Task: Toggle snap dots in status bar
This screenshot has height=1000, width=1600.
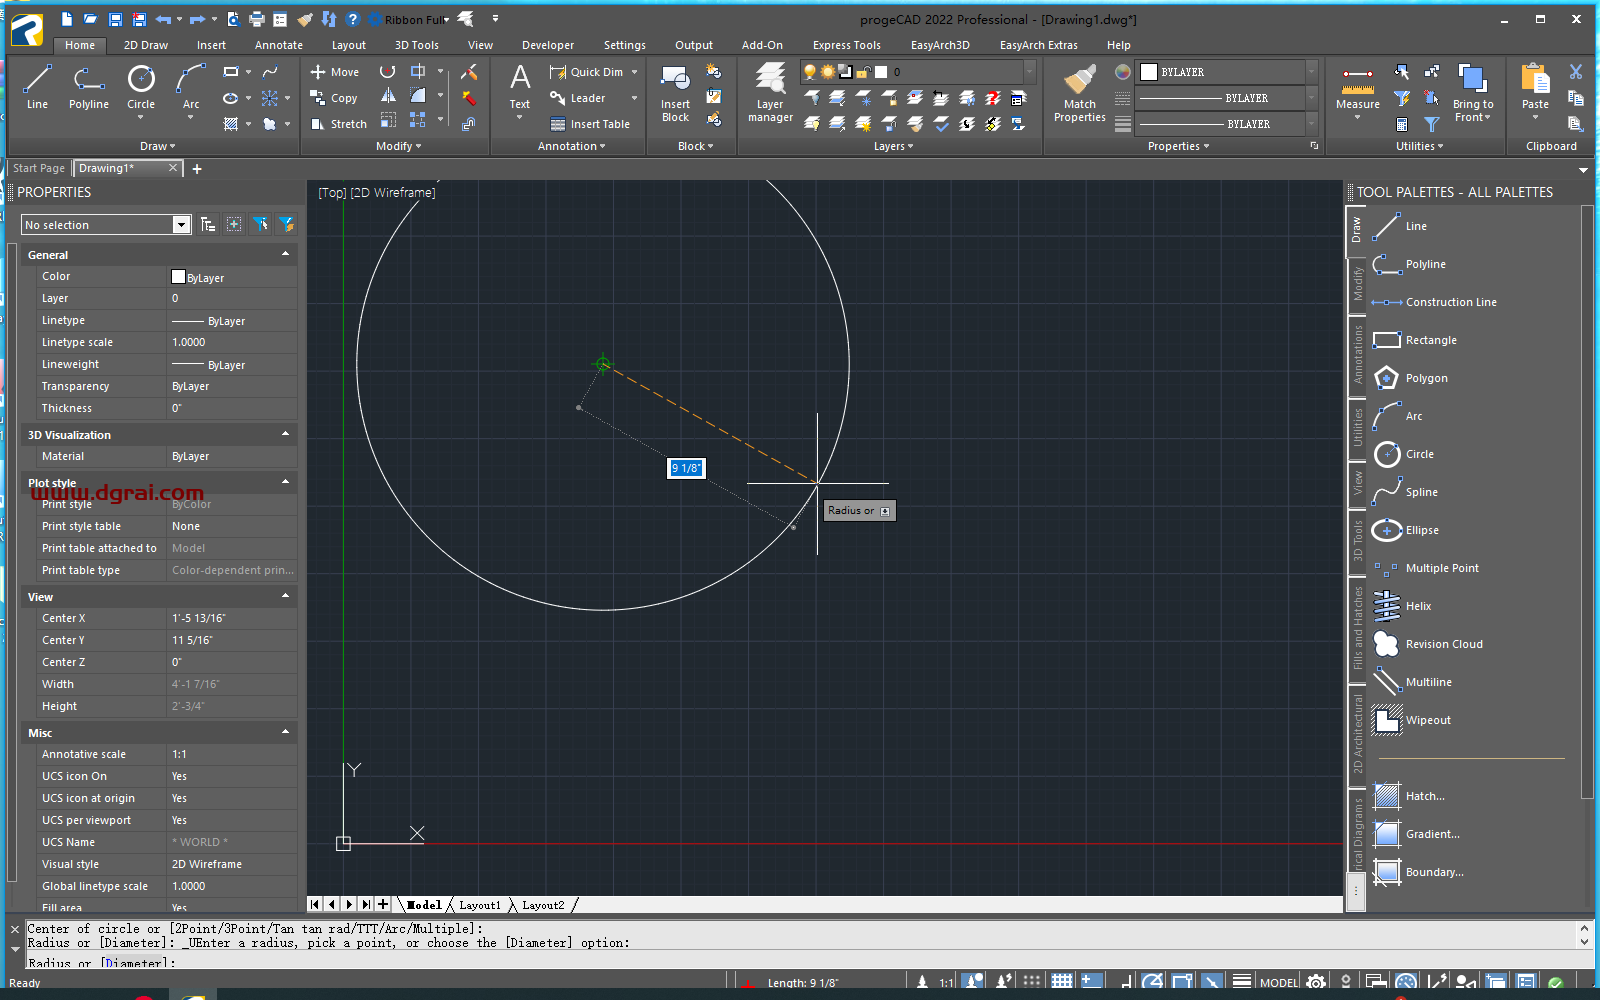Action: (1032, 982)
